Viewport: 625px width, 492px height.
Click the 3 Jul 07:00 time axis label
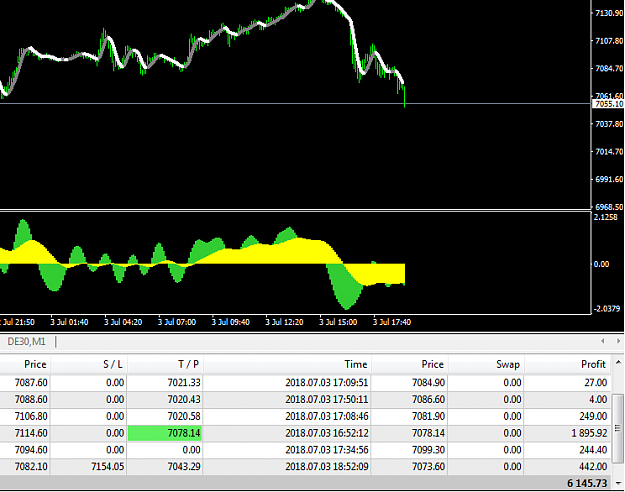click(177, 322)
